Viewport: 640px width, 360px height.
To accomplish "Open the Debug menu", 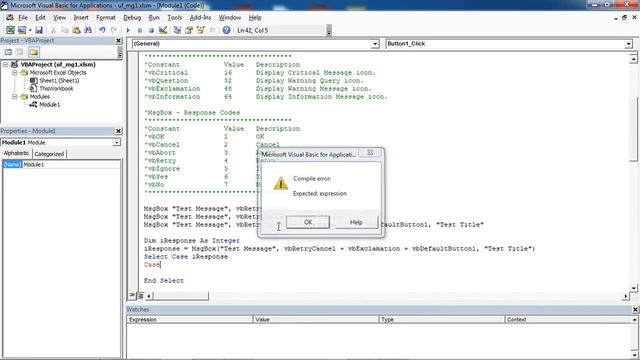I will coord(132,18).
